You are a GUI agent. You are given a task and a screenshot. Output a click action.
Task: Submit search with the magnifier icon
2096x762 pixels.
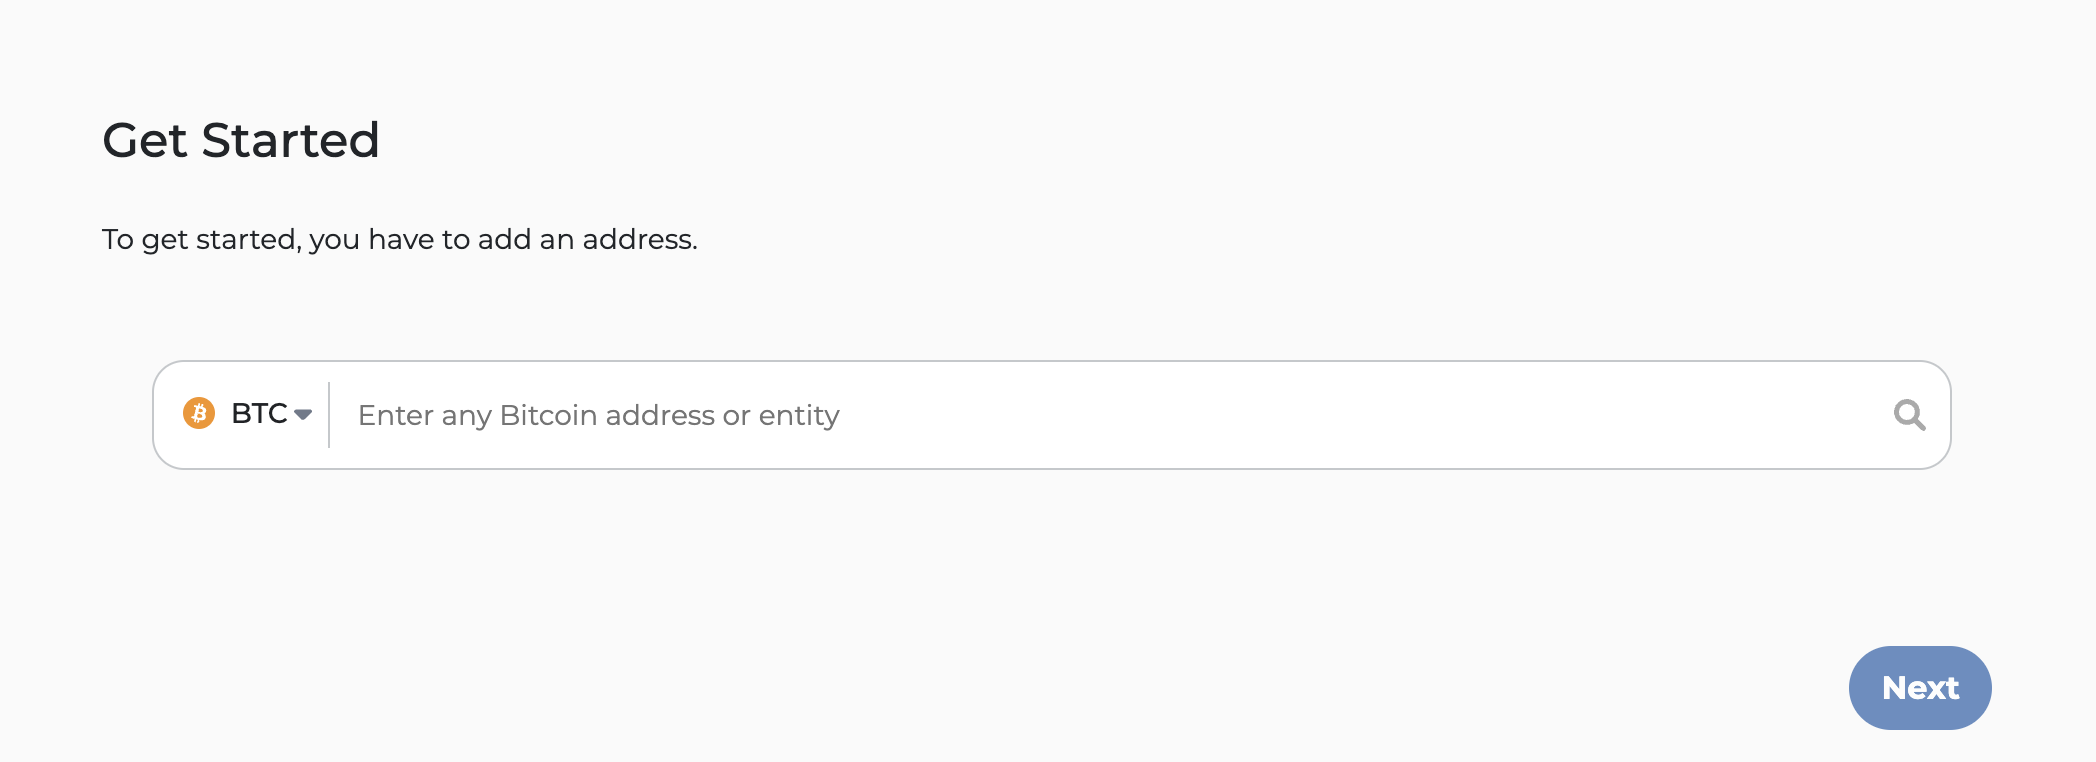[x=1909, y=415]
